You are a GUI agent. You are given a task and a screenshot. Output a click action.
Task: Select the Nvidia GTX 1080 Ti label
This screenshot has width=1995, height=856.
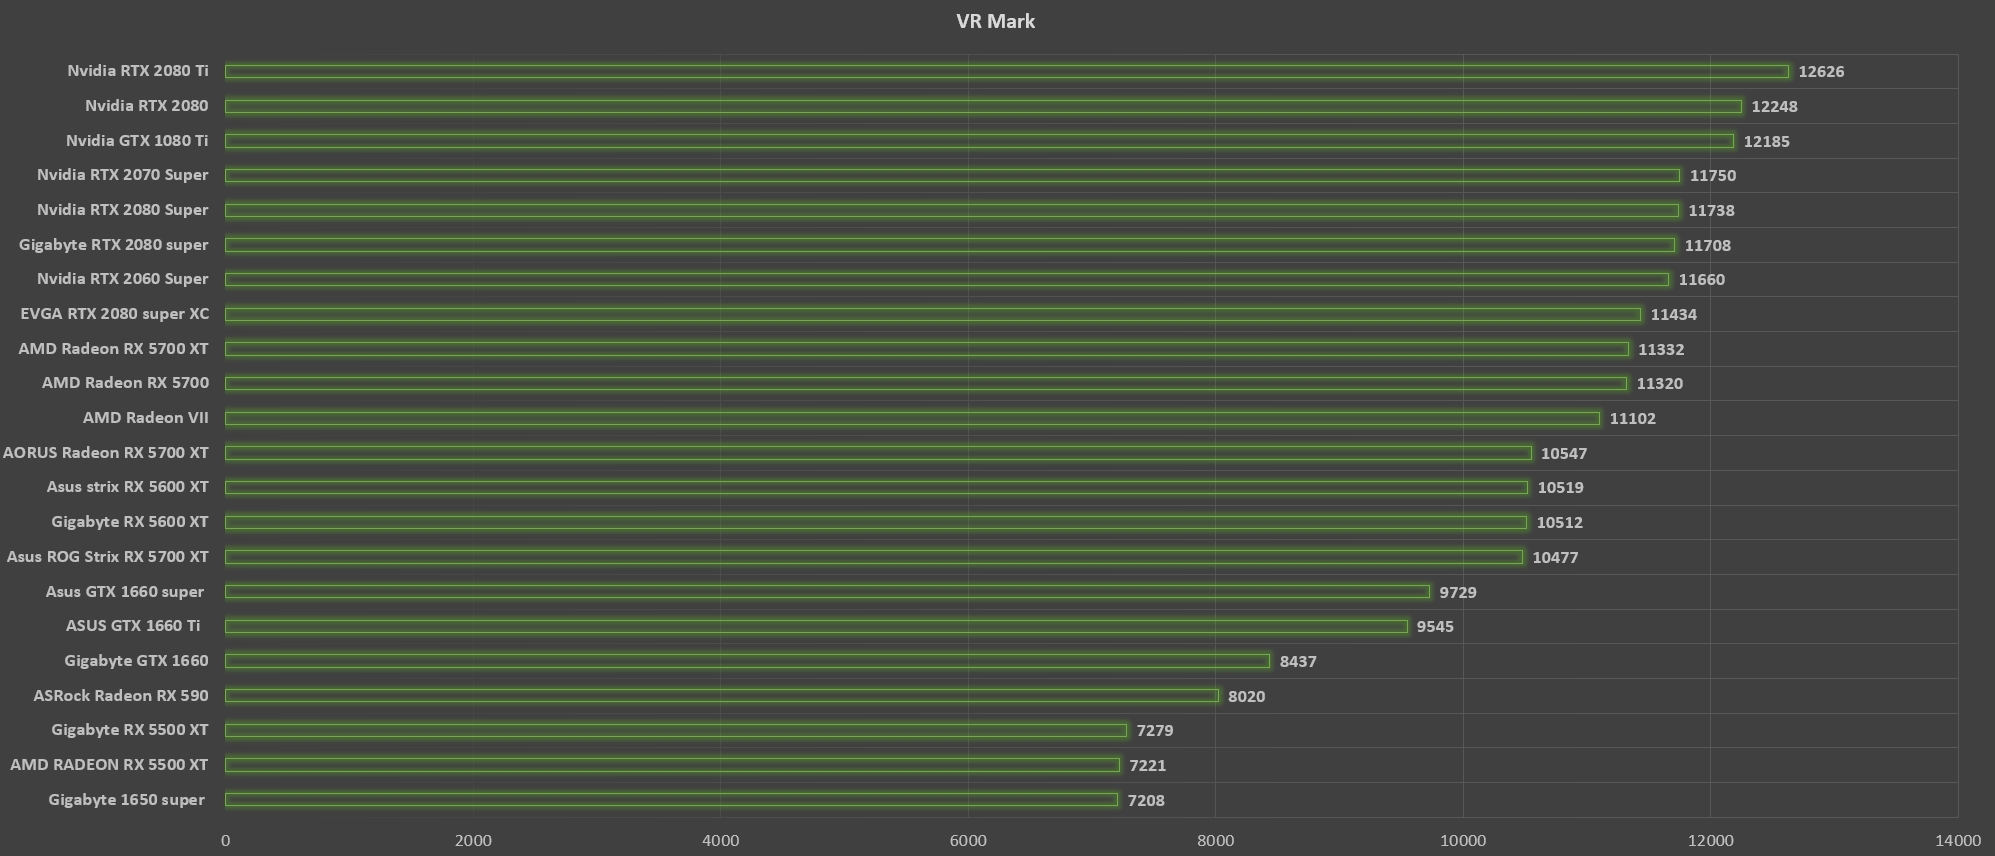point(137,141)
